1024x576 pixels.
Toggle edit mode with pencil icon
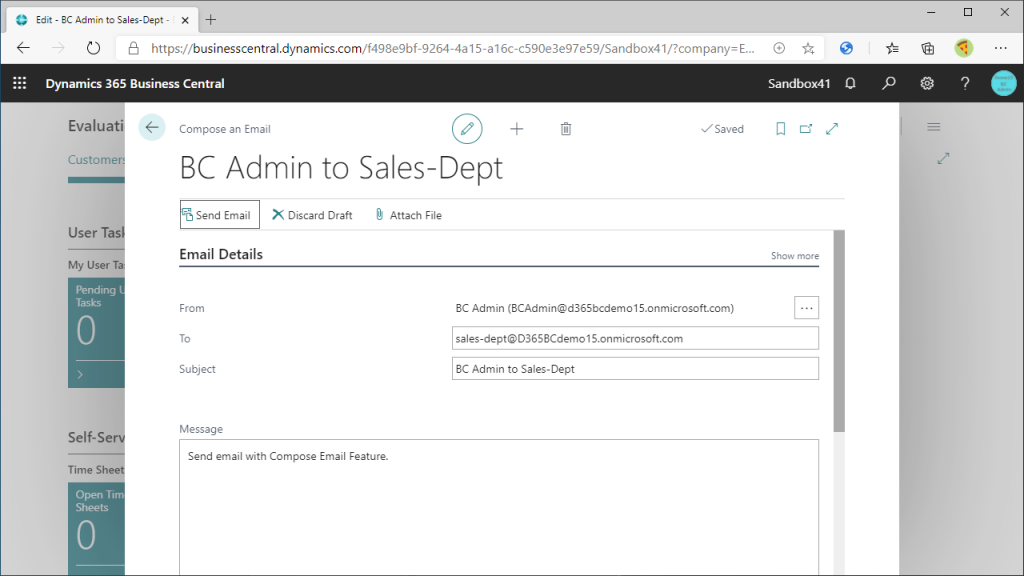(x=467, y=129)
